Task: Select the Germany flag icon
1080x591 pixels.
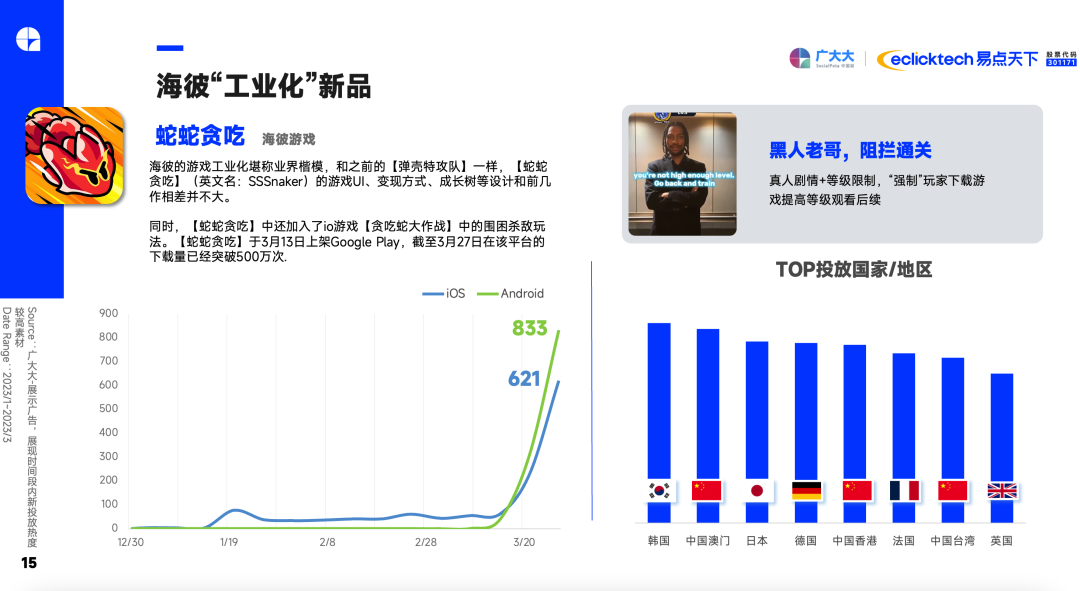Action: pos(806,490)
